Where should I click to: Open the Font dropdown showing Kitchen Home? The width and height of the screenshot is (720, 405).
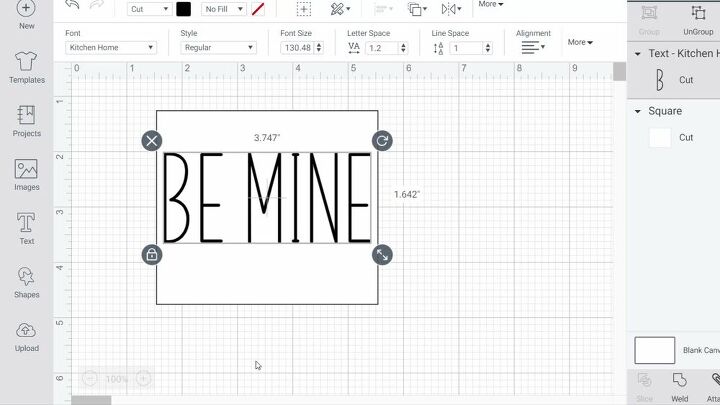[111, 48]
